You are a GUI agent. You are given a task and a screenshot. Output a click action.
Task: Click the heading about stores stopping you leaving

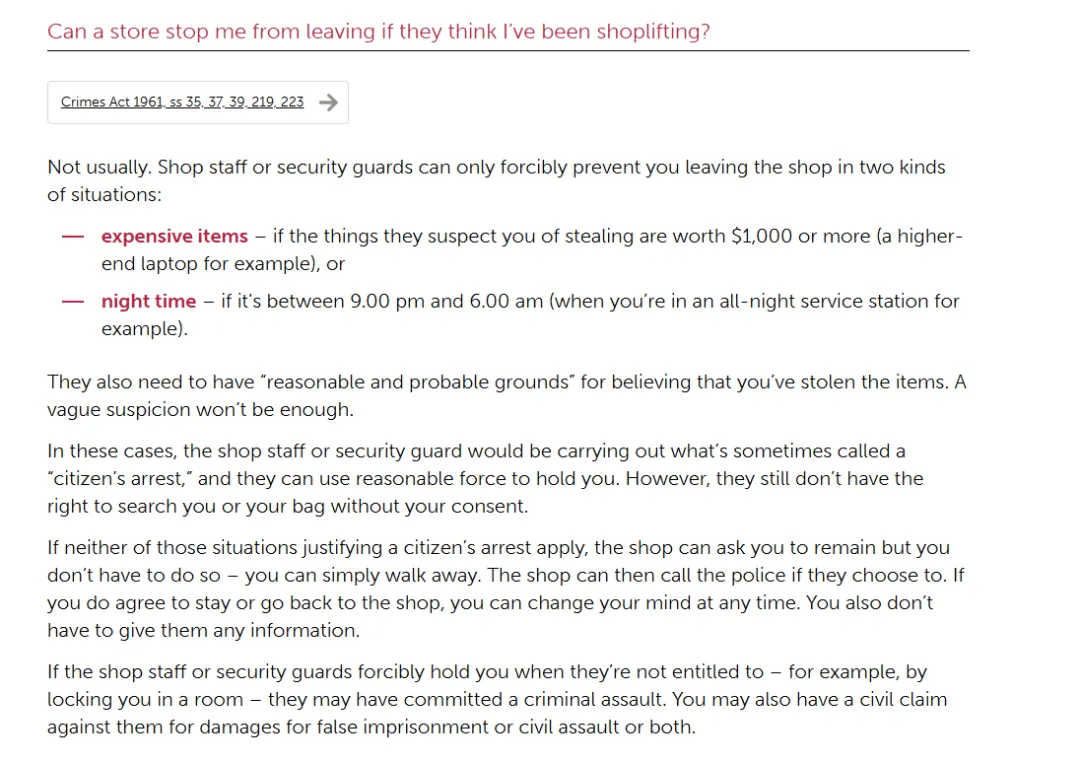[378, 32]
